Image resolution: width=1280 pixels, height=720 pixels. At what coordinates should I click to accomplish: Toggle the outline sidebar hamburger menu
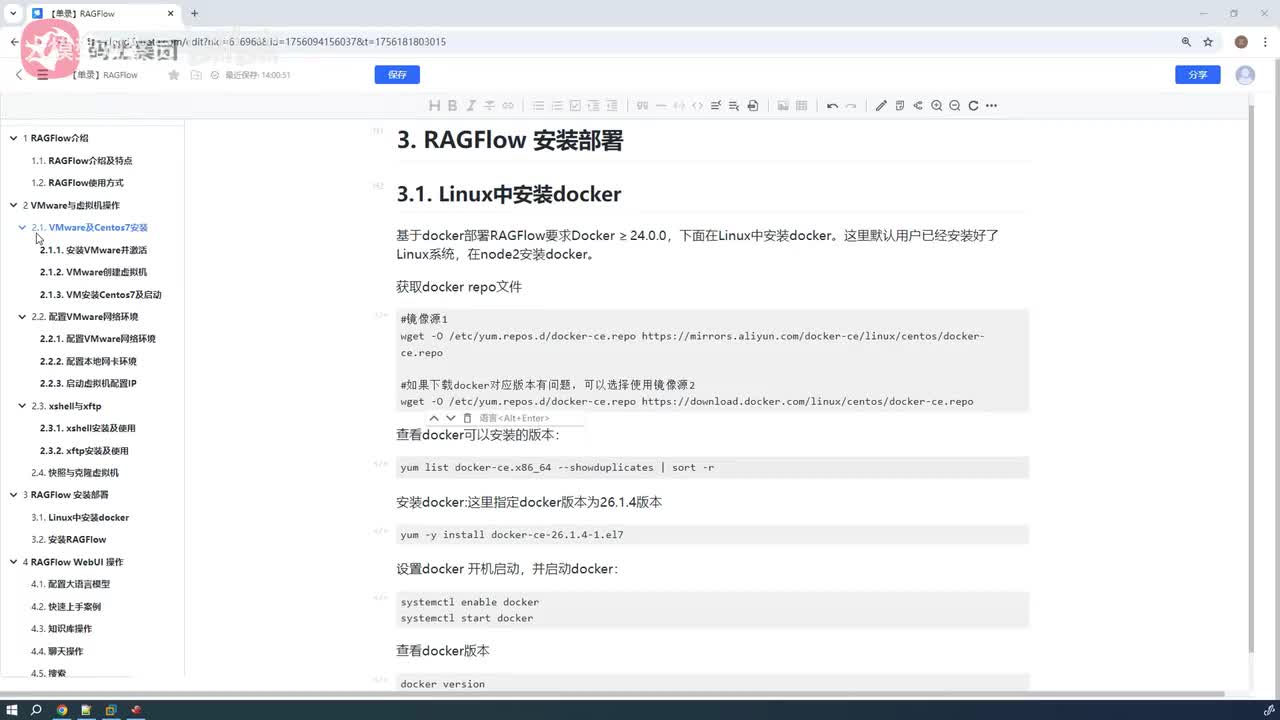(x=42, y=75)
